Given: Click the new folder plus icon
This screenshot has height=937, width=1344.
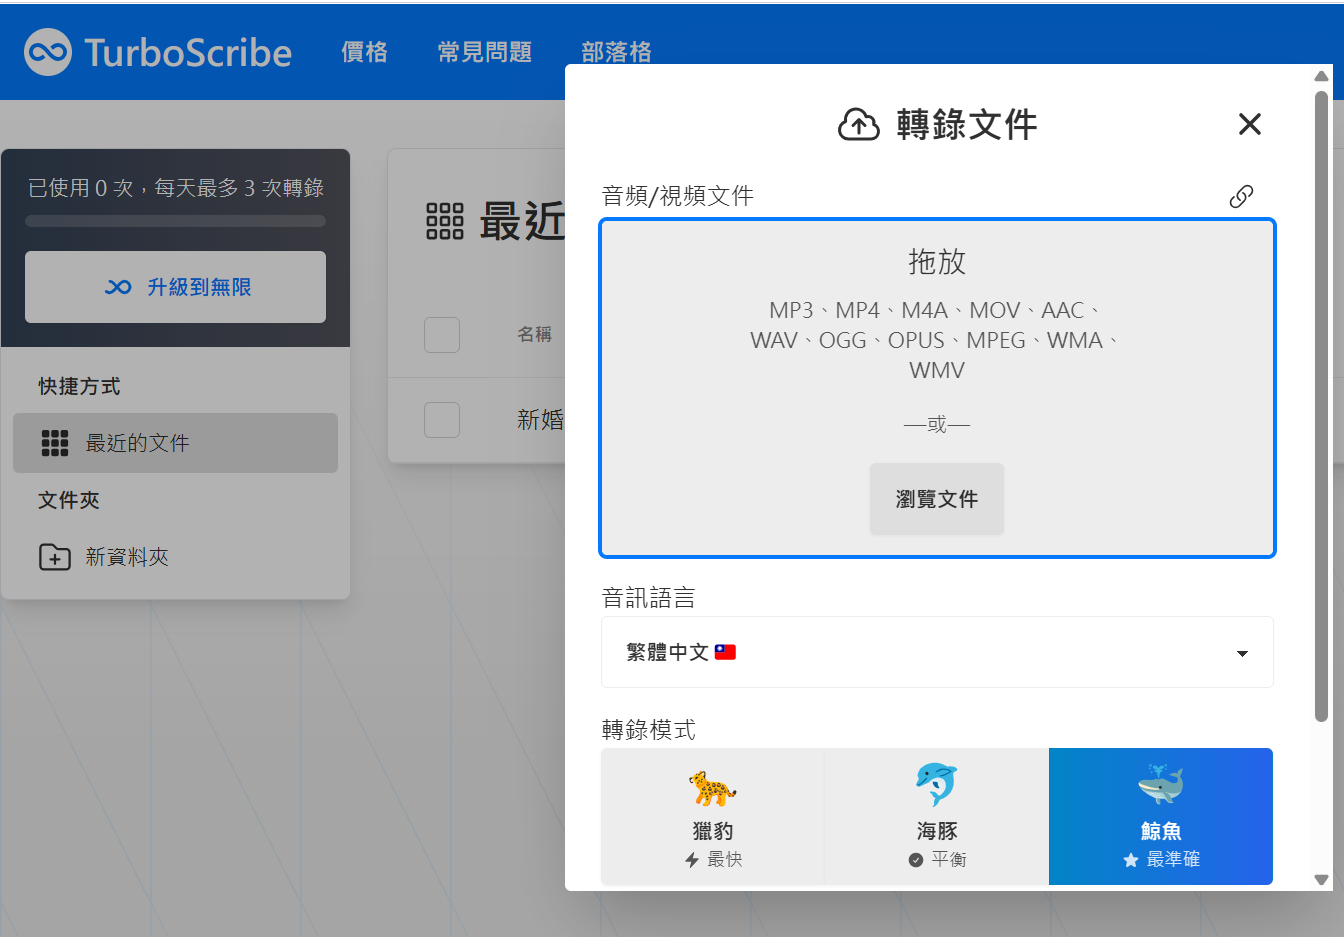Looking at the screenshot, I should (x=54, y=557).
